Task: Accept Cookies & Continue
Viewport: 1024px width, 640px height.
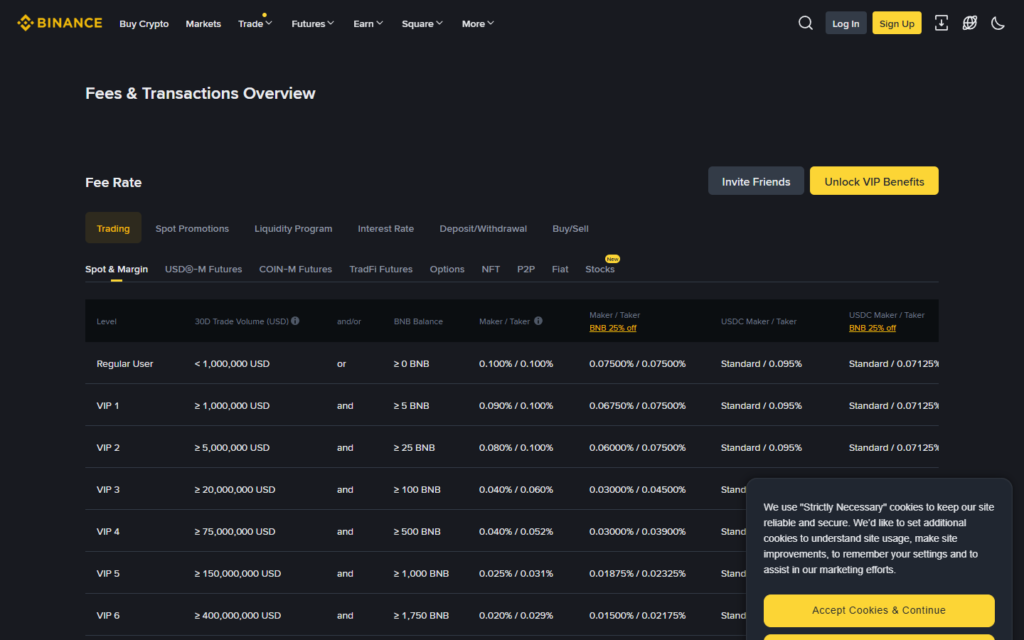Action: (x=878, y=610)
